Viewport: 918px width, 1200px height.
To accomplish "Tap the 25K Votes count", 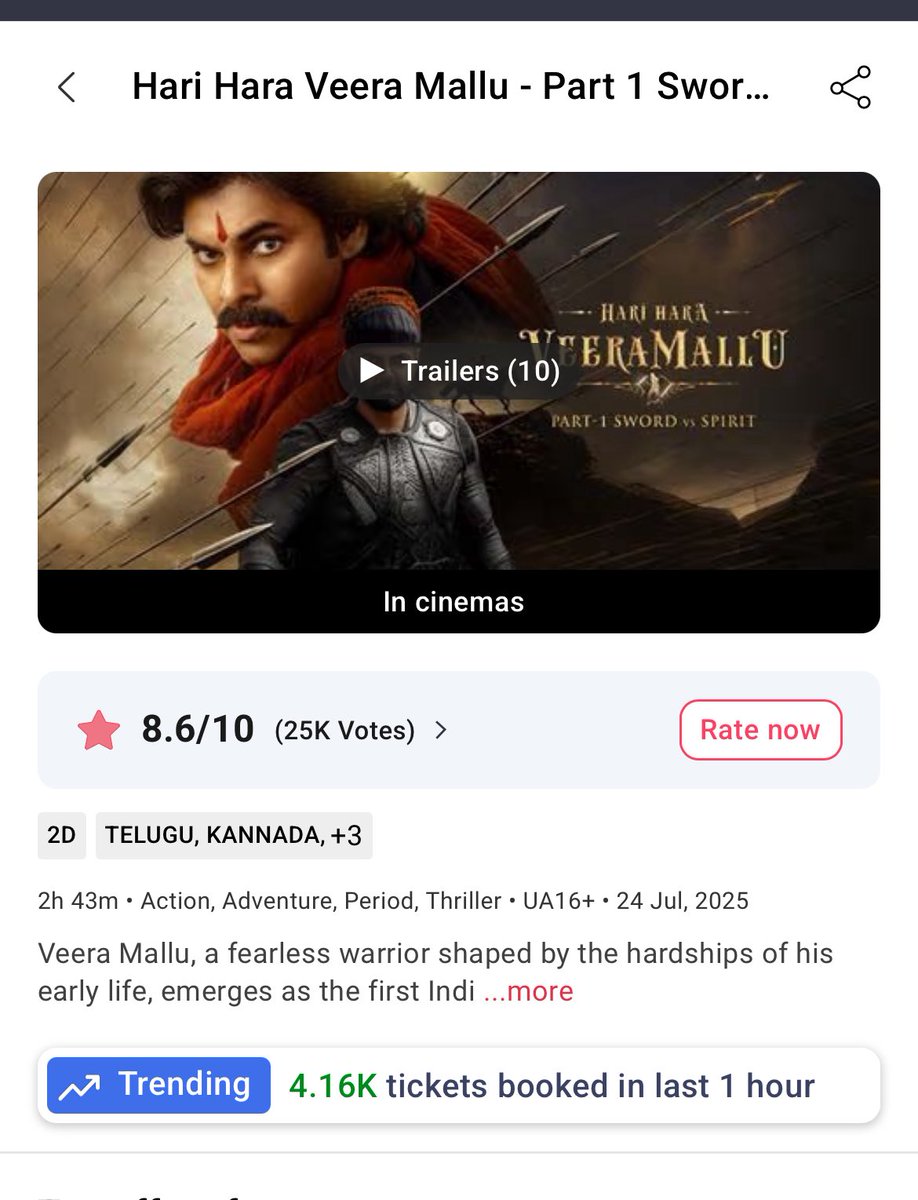I will [x=344, y=731].
